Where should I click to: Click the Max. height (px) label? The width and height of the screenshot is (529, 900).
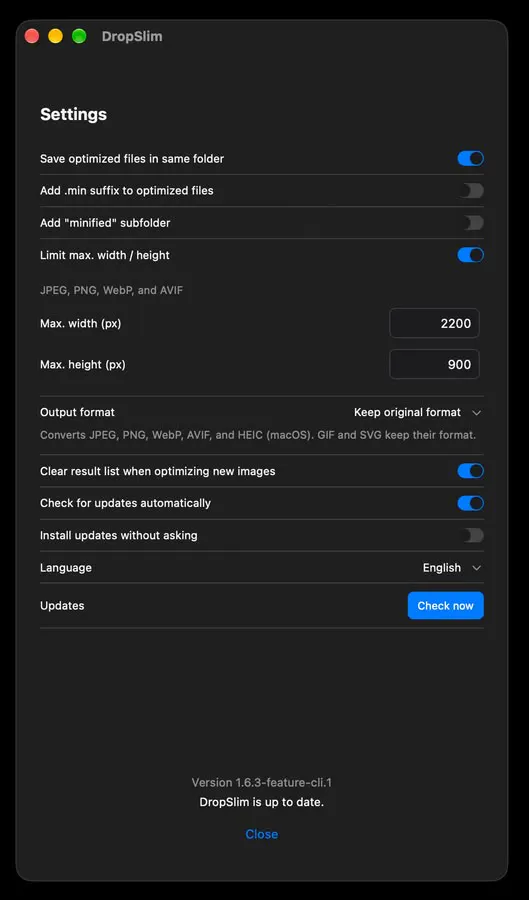tap(83, 364)
